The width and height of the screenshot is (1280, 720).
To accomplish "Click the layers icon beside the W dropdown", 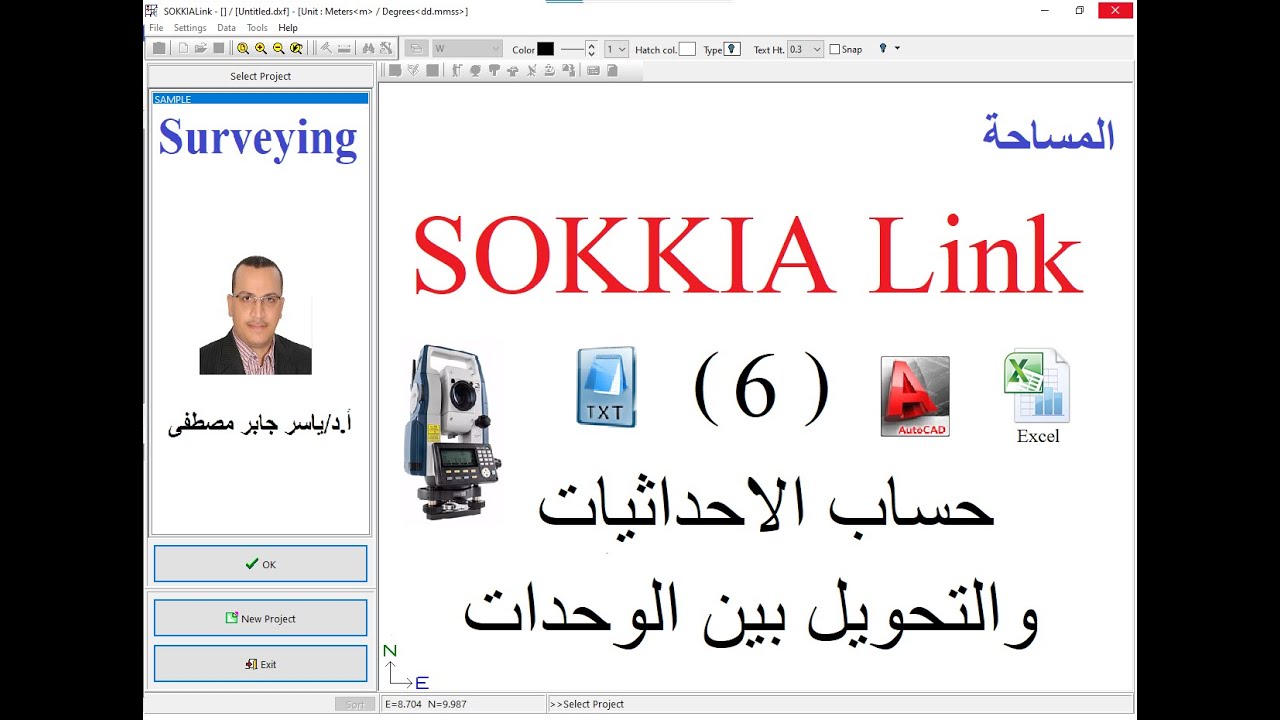I will (x=416, y=48).
